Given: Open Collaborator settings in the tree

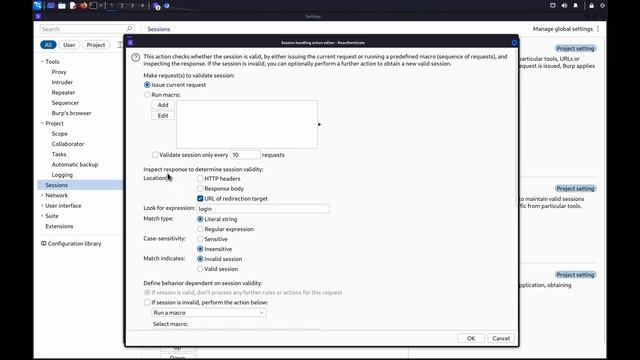Looking at the screenshot, I should coord(68,144).
